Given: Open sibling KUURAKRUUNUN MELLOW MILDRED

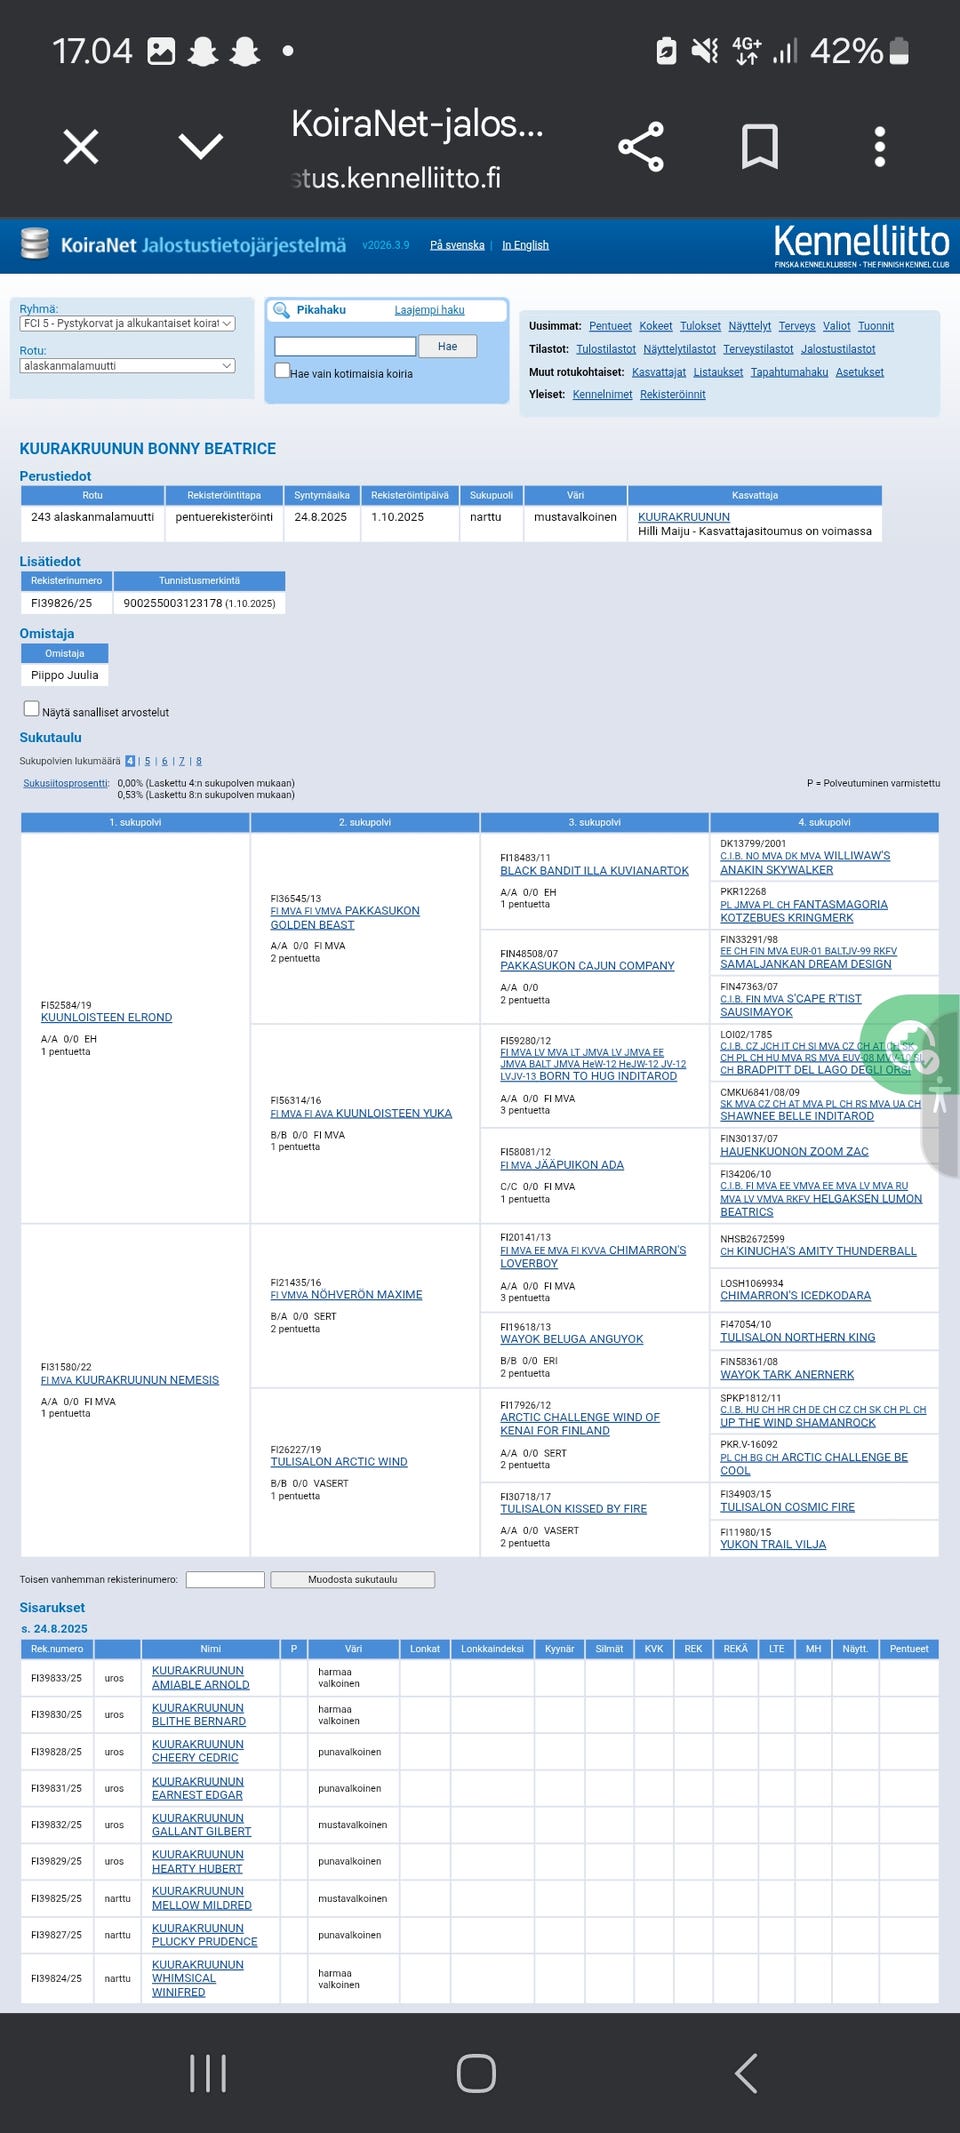Looking at the screenshot, I should click(x=202, y=1898).
